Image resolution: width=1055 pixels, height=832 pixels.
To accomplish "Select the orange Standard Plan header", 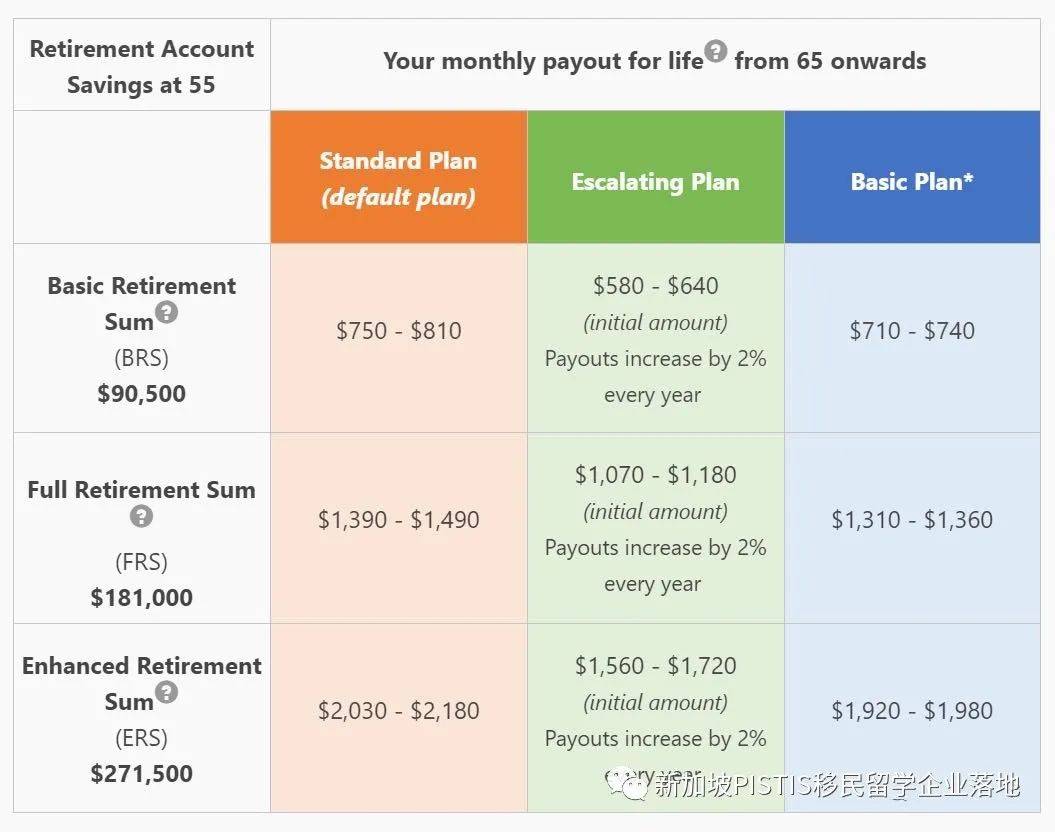I will (398, 178).
